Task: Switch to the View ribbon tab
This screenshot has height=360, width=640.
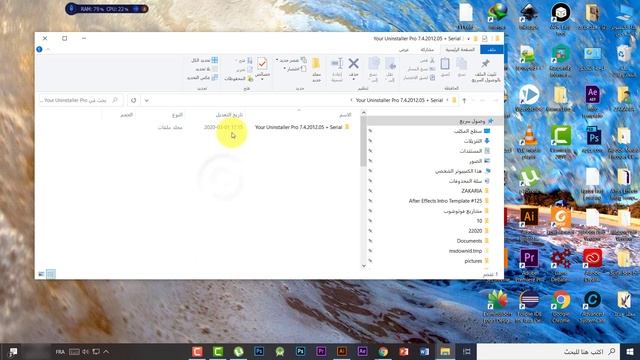Action: point(404,49)
